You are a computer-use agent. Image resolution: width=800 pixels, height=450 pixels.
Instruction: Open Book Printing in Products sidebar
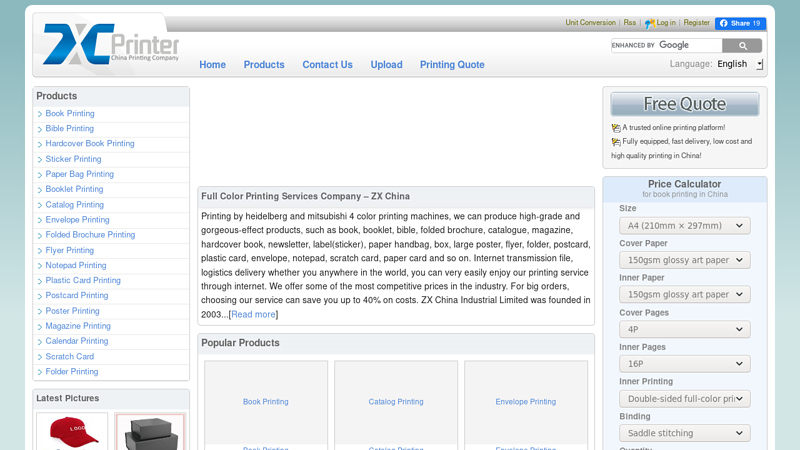(x=70, y=113)
